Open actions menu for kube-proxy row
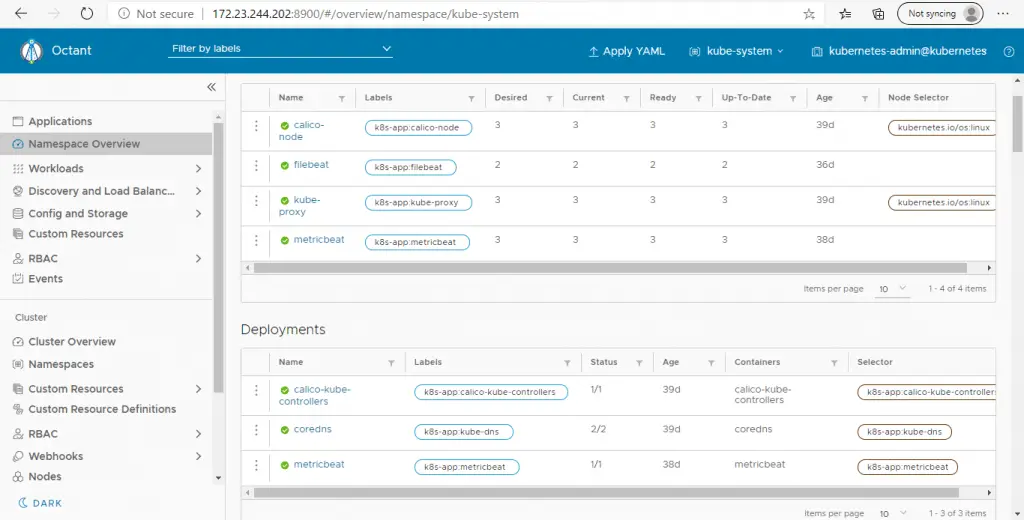Image resolution: width=1024 pixels, height=520 pixels. 256,201
